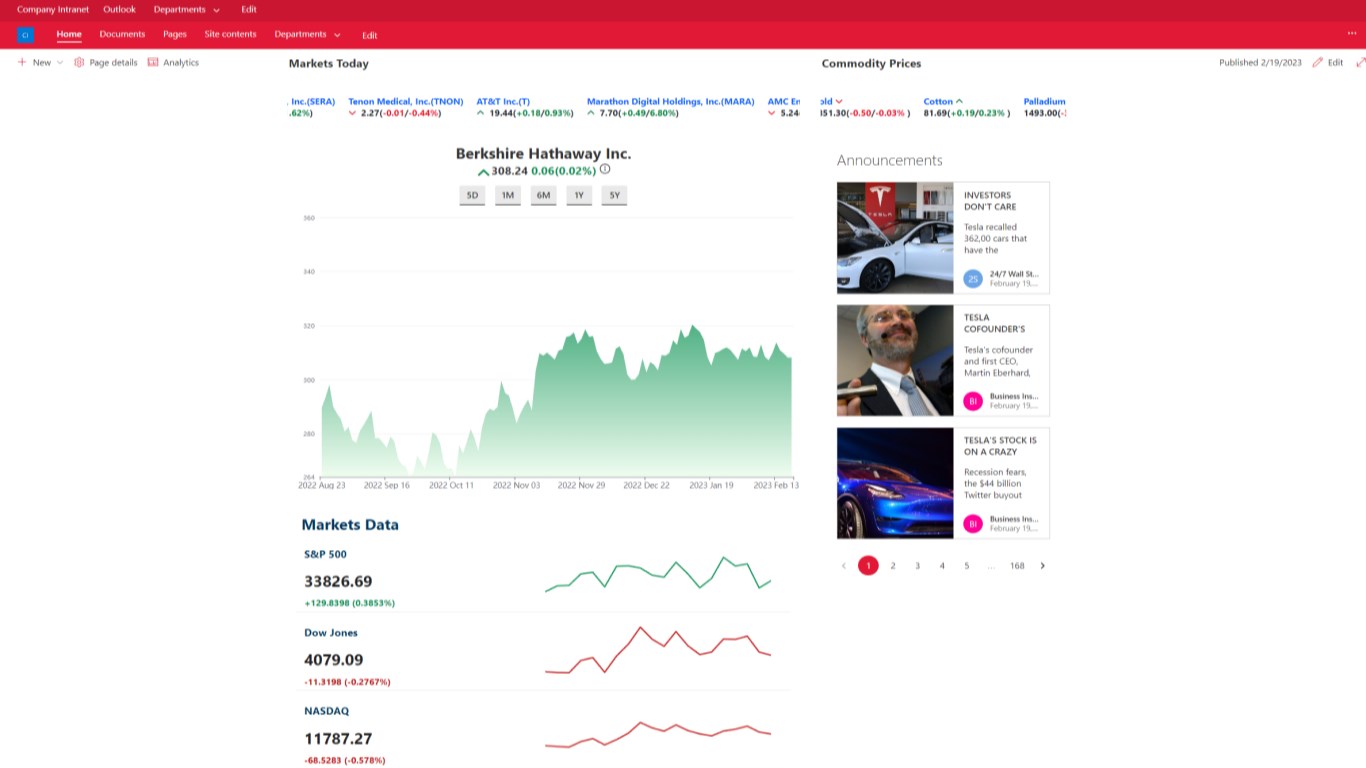Go to next announcements page arrow
The image size is (1366, 768).
pyautogui.click(x=1042, y=566)
